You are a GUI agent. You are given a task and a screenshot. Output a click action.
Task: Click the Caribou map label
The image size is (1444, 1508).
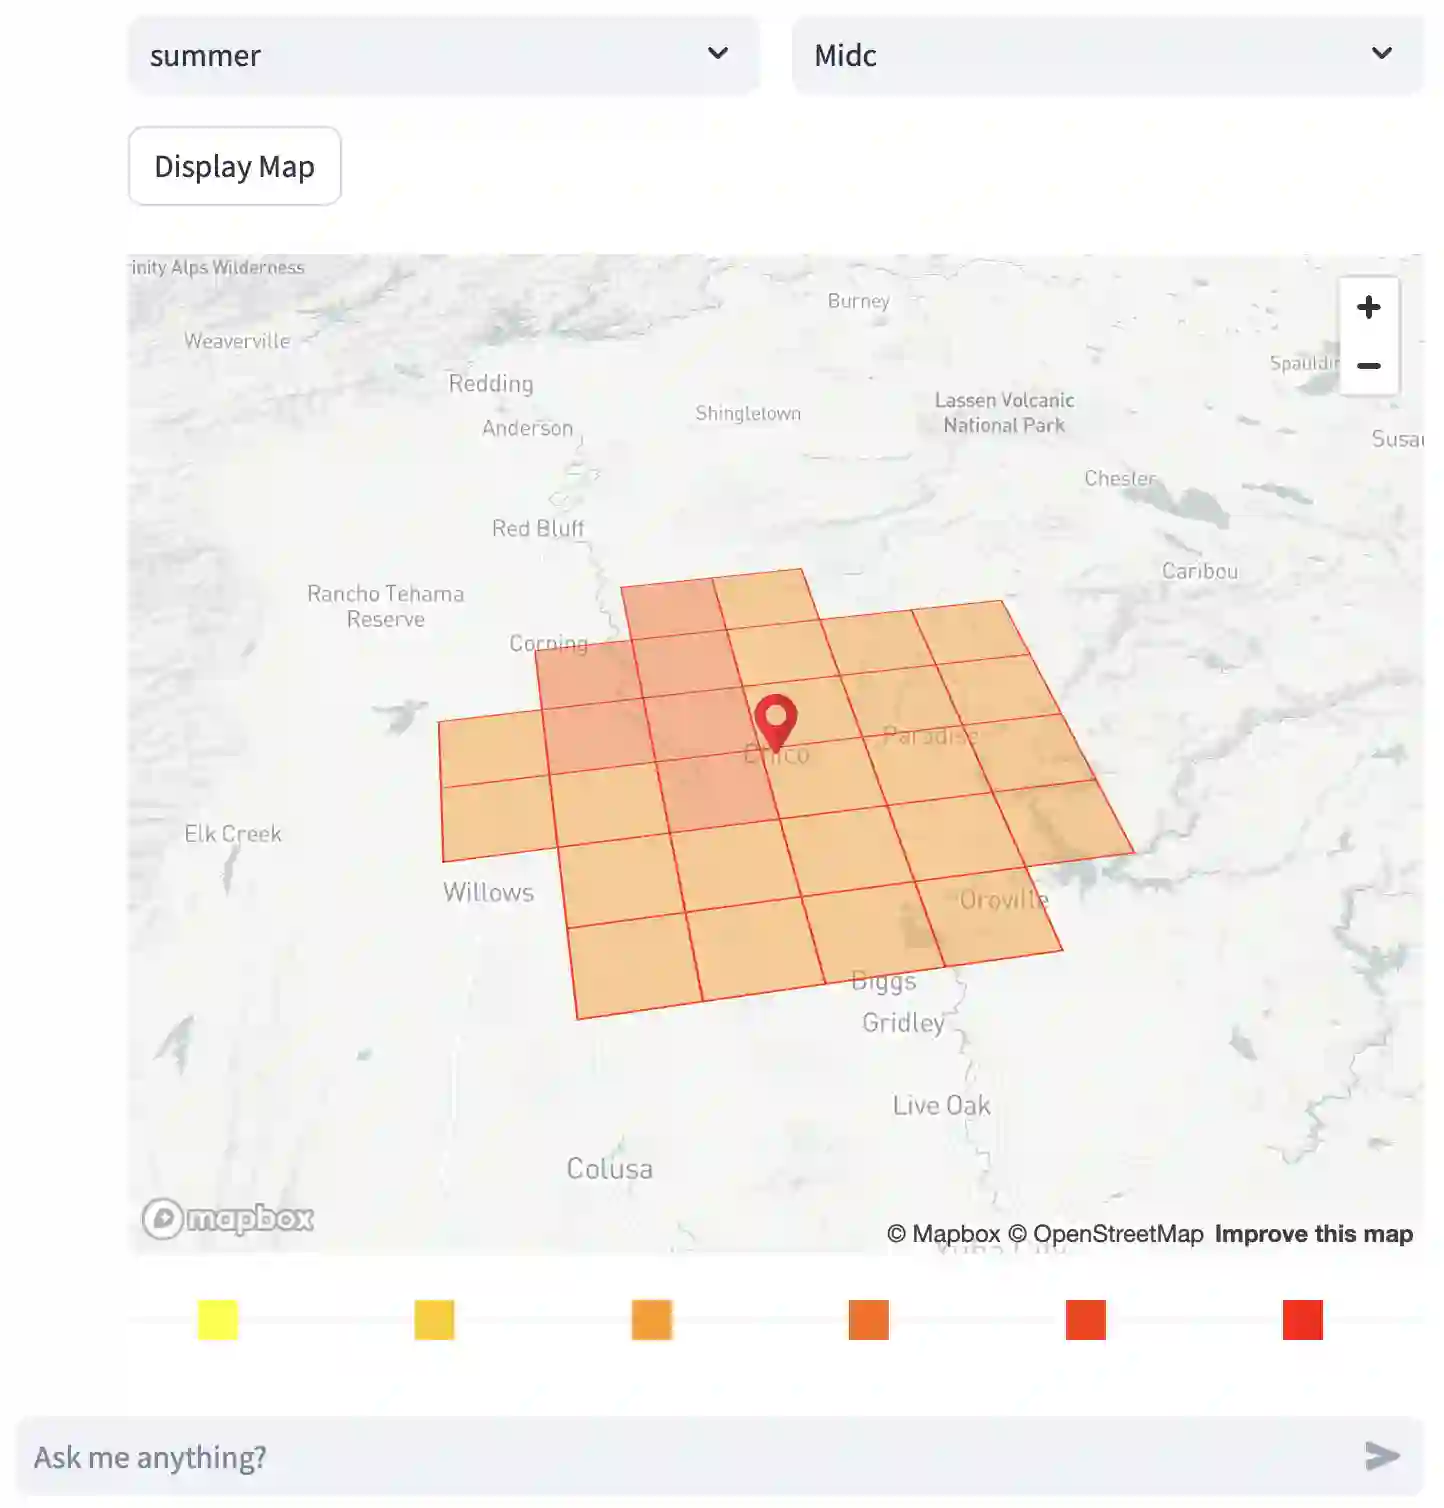click(x=1200, y=571)
